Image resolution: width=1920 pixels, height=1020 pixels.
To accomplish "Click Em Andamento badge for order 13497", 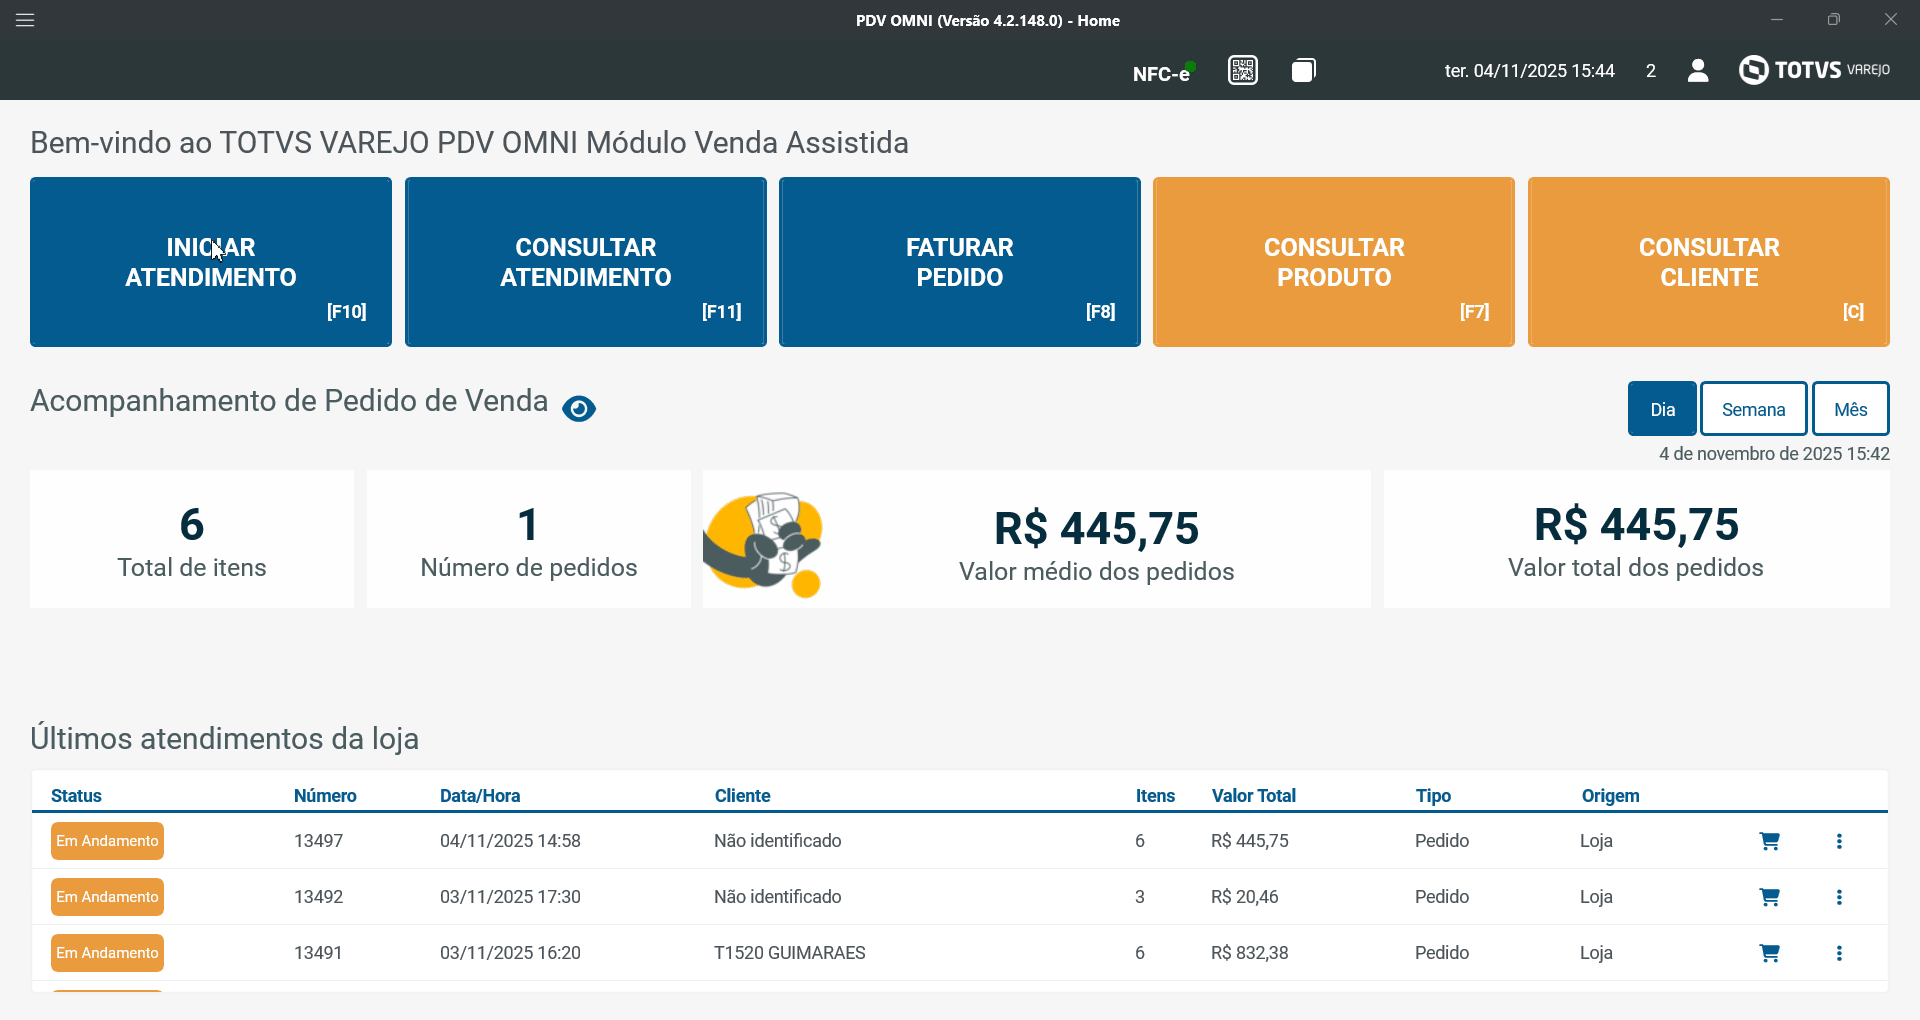I will coord(107,841).
